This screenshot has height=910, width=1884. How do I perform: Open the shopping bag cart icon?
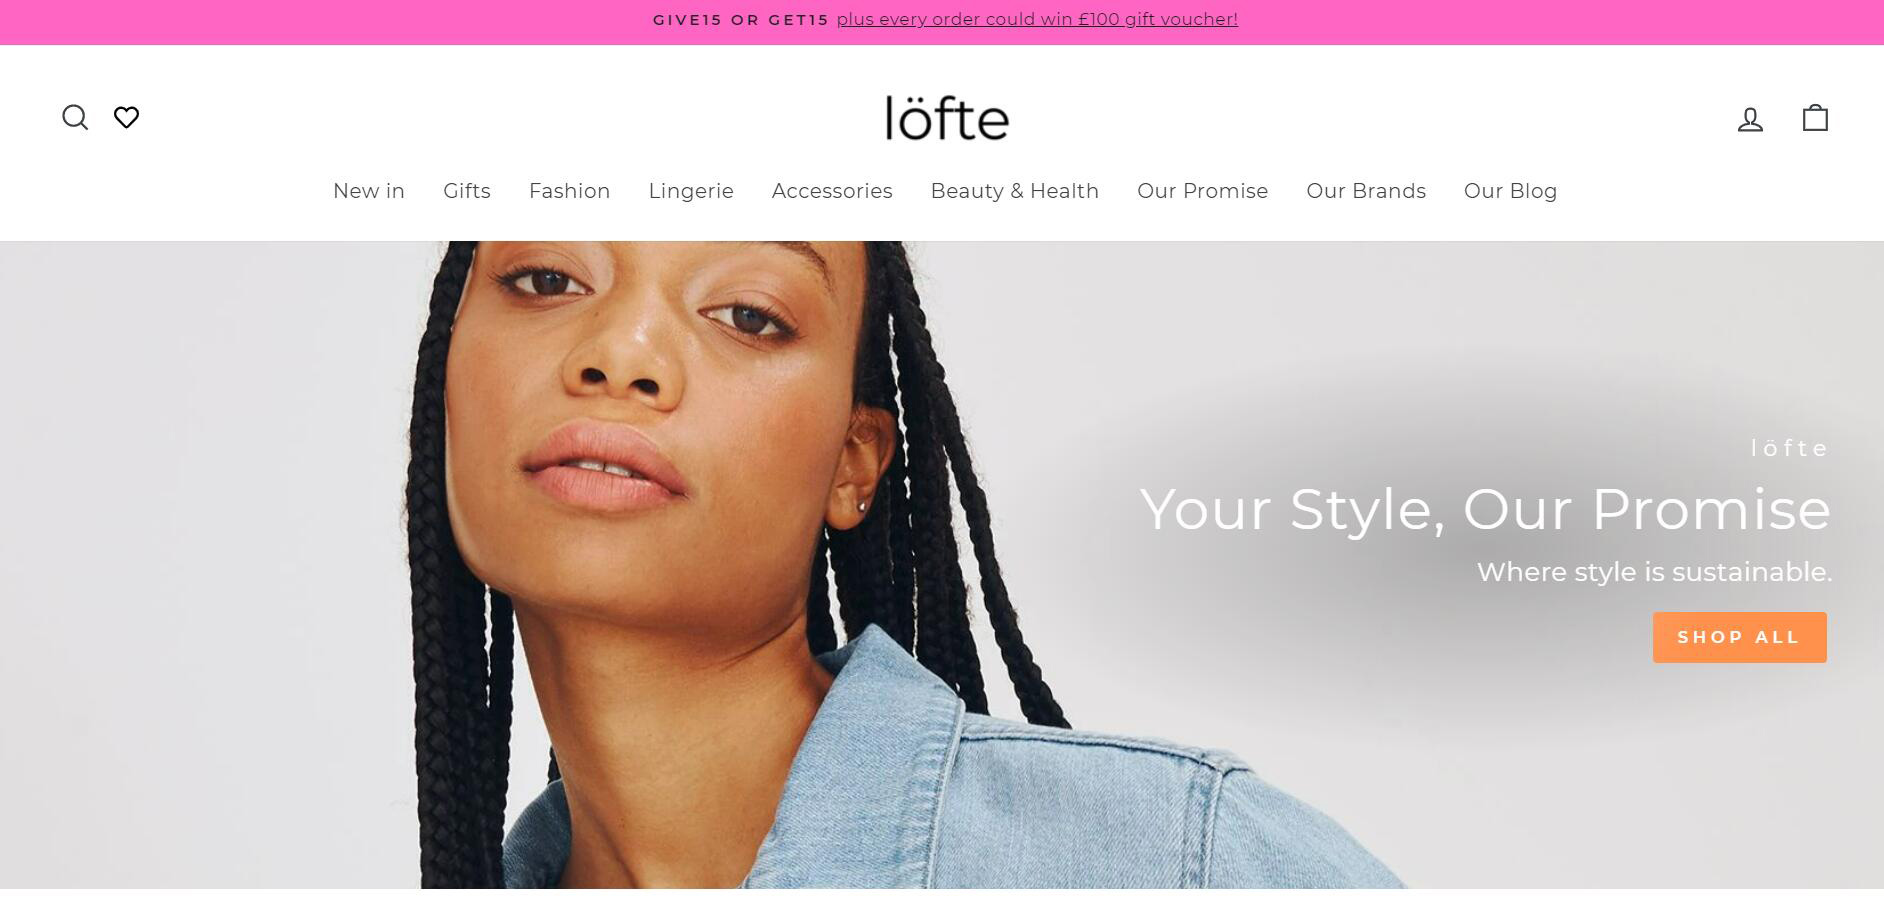1815,118
